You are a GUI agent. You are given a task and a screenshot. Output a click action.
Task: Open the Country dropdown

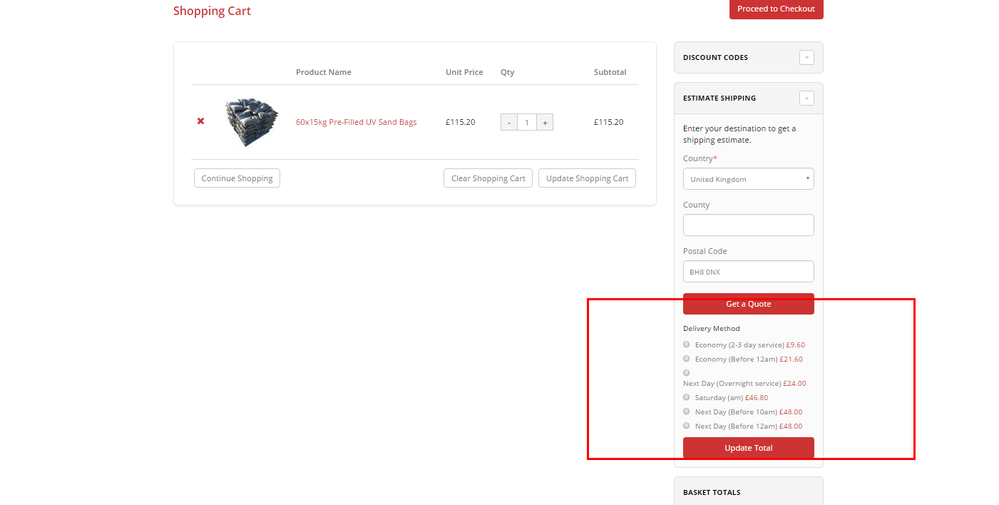tap(748, 179)
